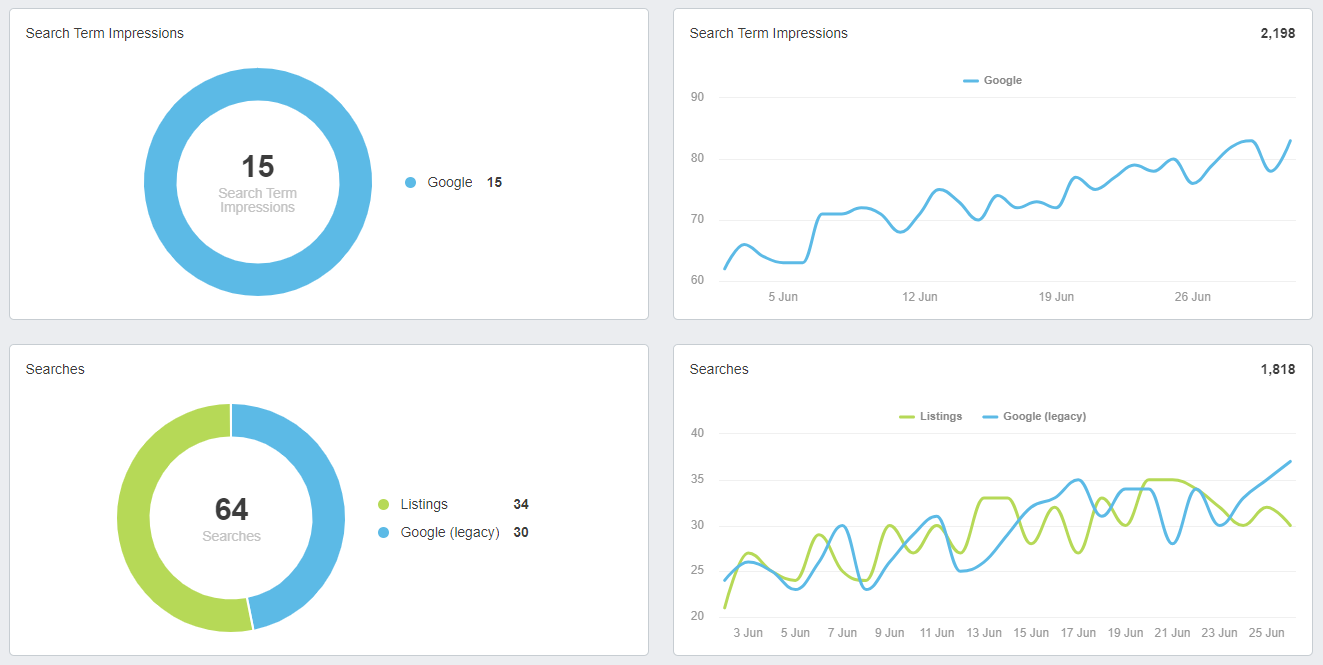Click the 2,198 total on the impressions line chart
The image size is (1323, 665).
(x=1277, y=33)
